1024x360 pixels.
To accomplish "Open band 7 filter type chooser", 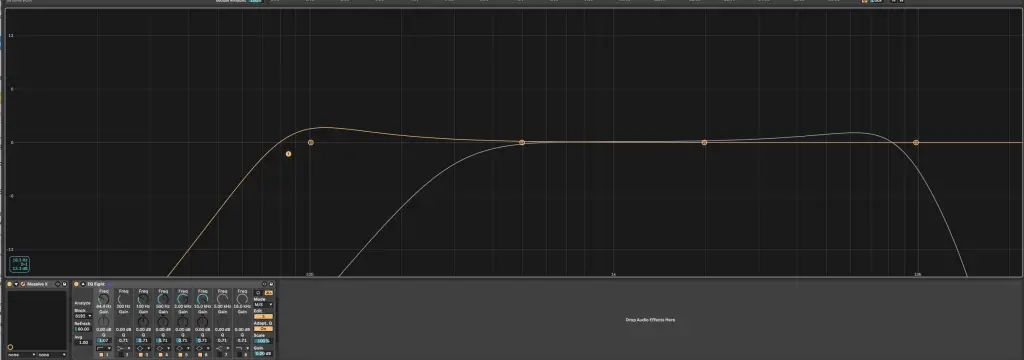I will click(x=223, y=348).
